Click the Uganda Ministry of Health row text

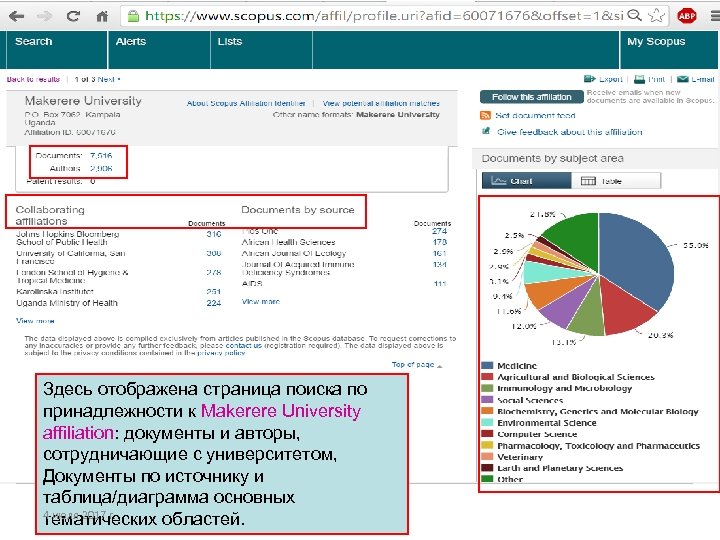click(67, 303)
